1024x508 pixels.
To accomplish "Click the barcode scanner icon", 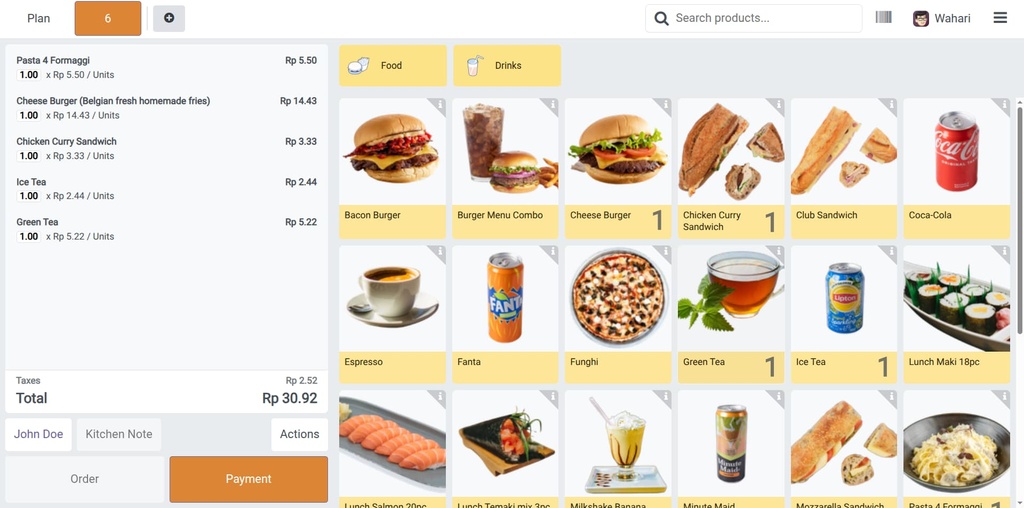I will click(x=883, y=18).
